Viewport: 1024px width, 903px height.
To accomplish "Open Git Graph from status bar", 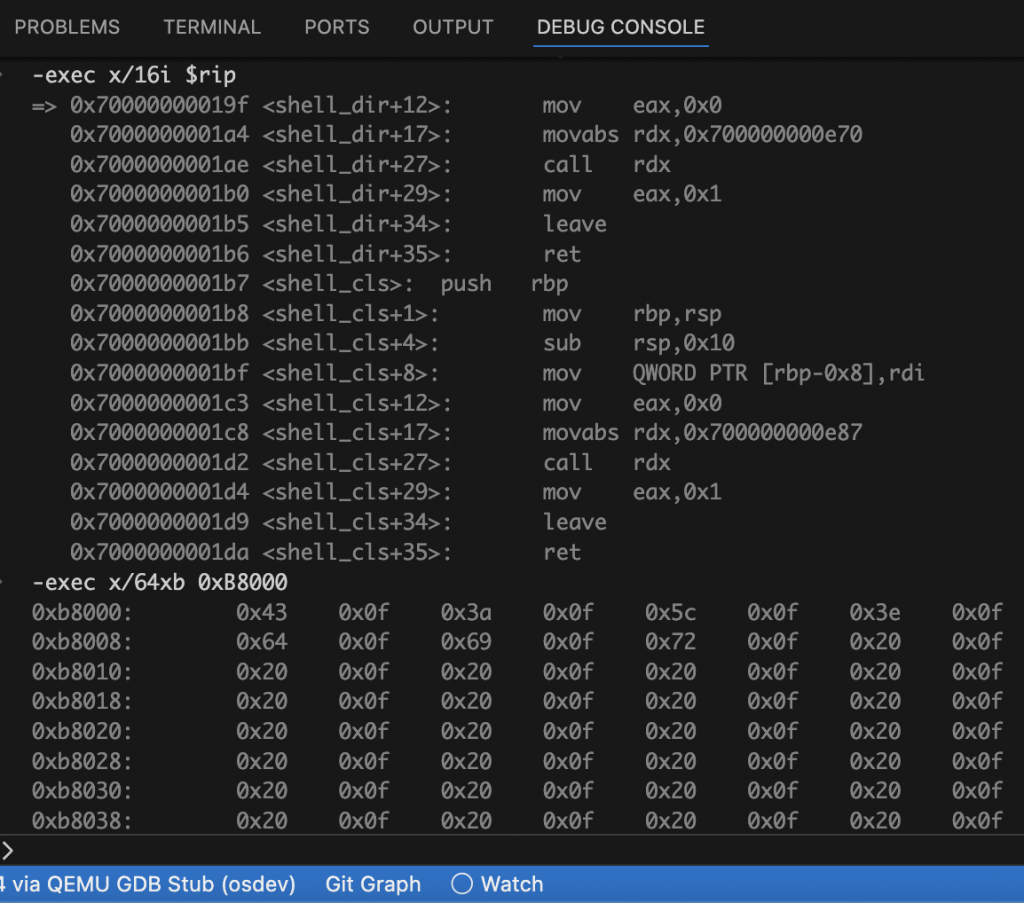I will point(373,884).
